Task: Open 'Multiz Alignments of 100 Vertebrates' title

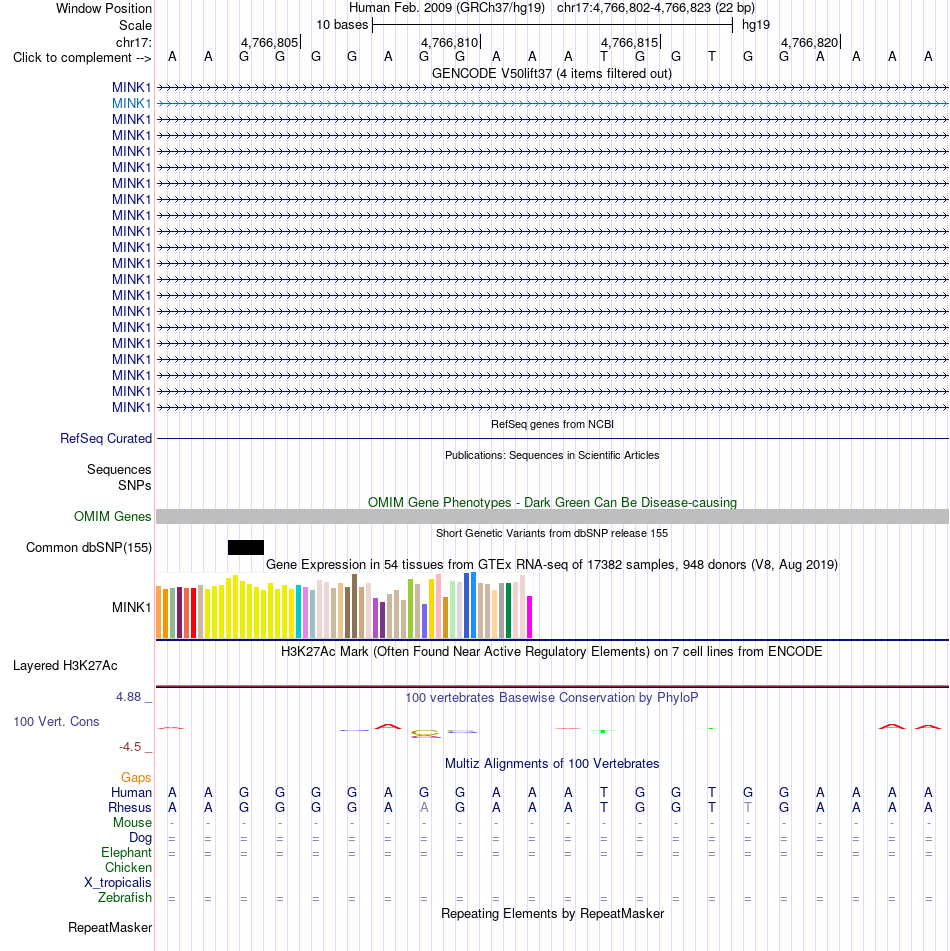Action: click(x=551, y=764)
